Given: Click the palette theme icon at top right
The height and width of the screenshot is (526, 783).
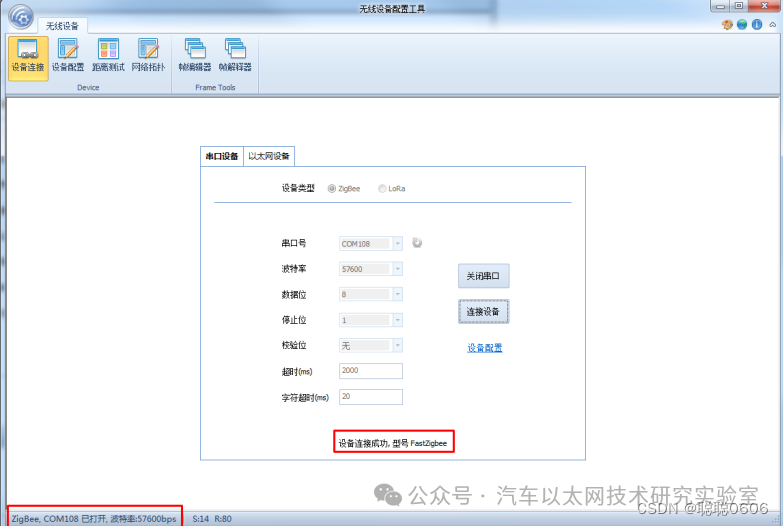Looking at the screenshot, I should [x=727, y=24].
